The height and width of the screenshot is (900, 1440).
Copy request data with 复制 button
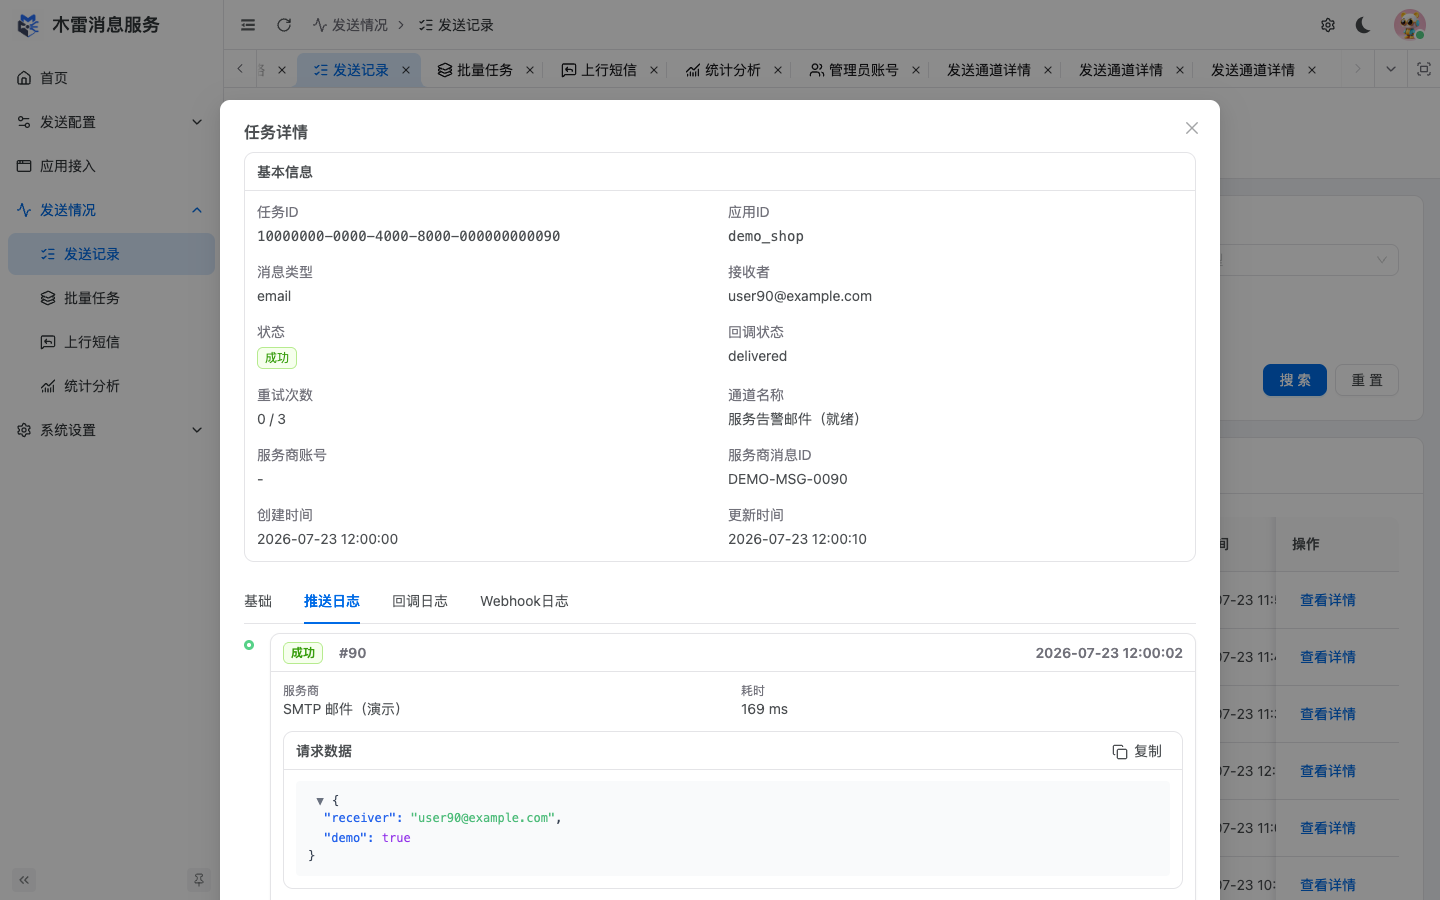coord(1137,751)
